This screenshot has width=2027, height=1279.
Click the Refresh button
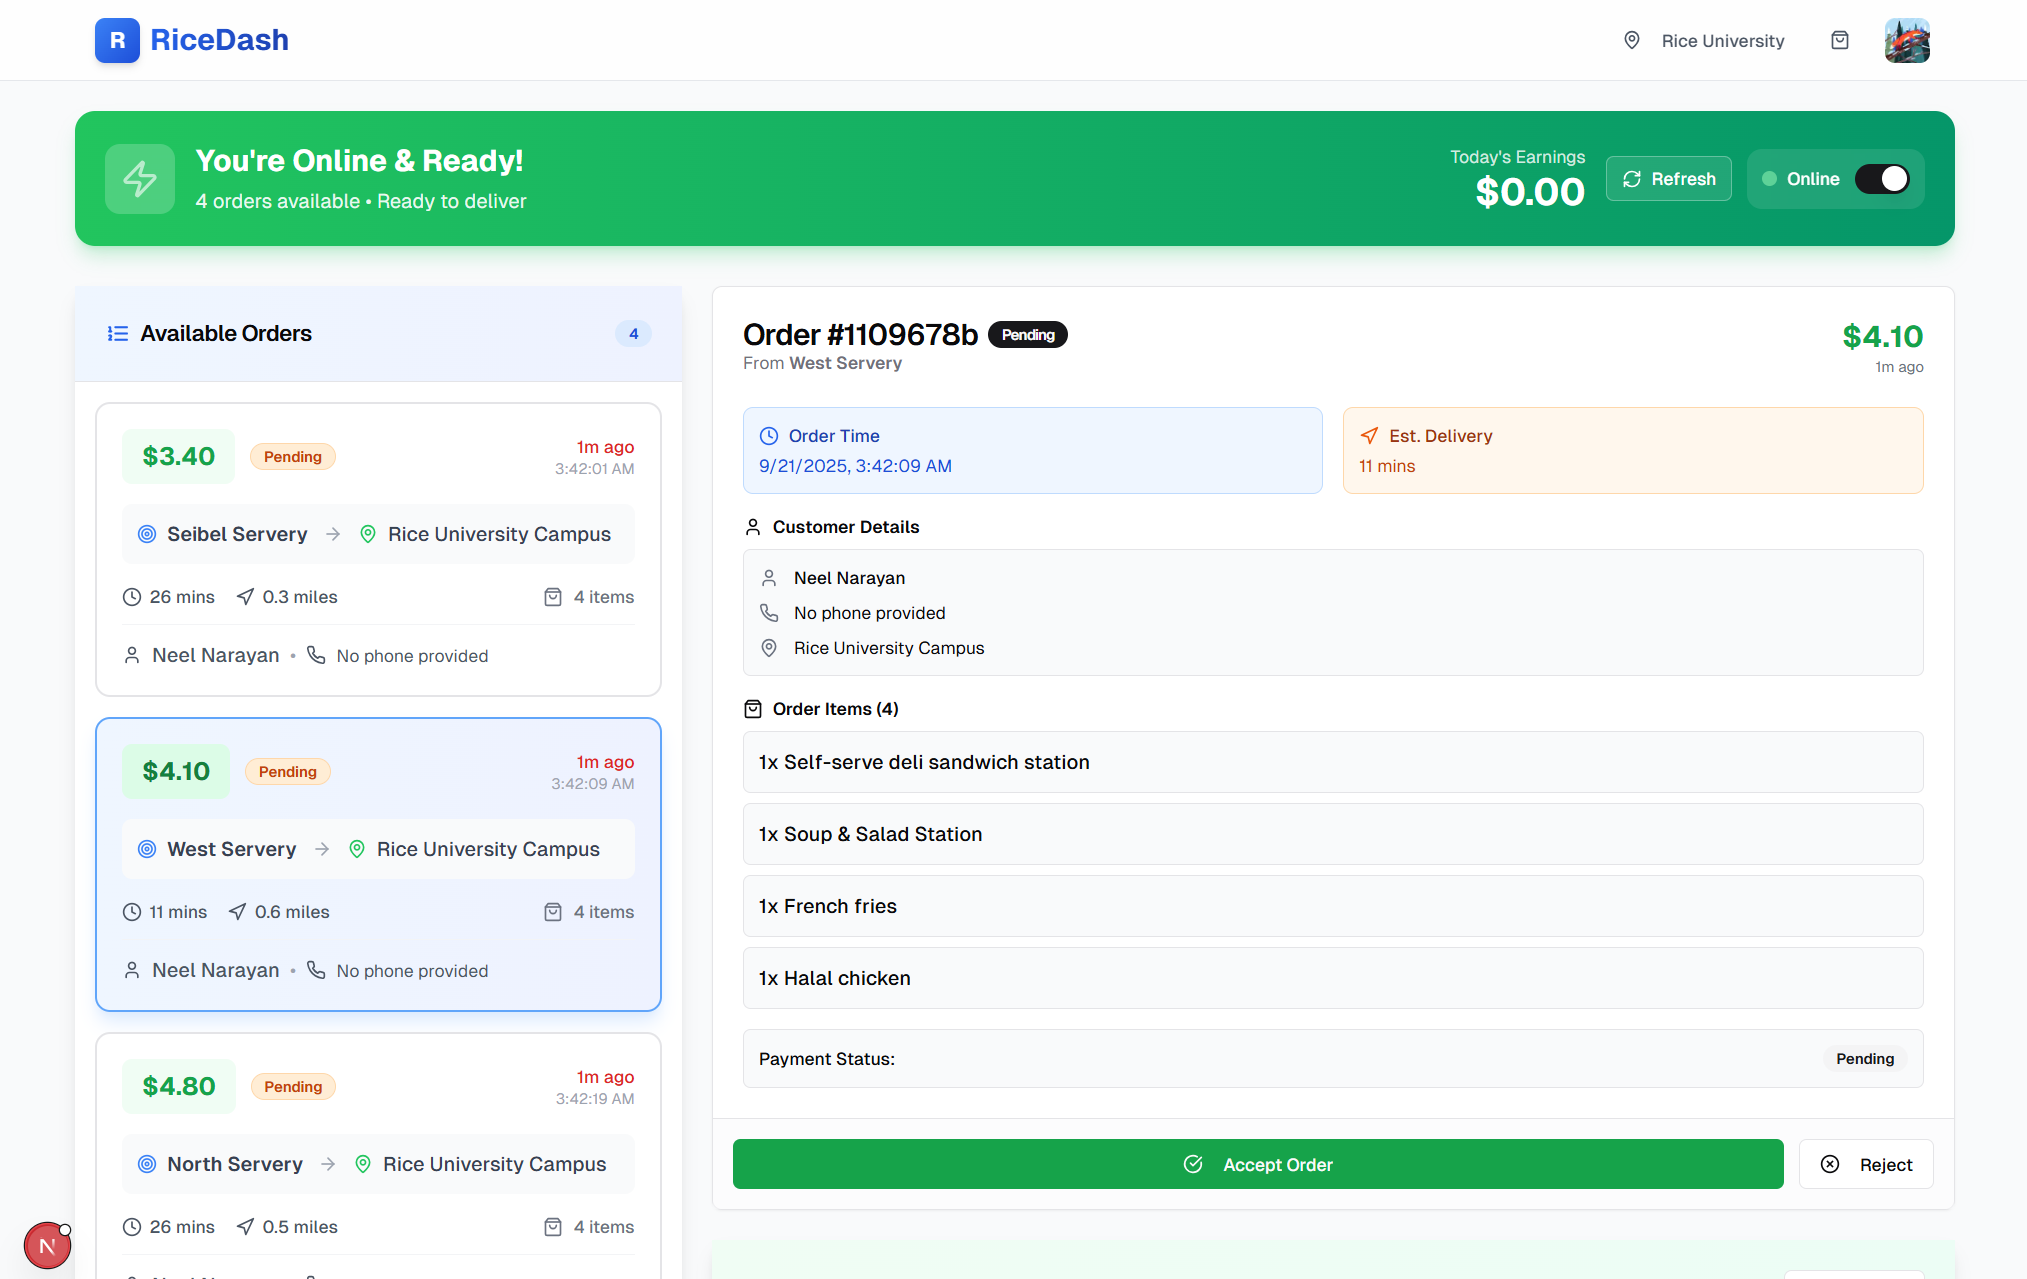click(x=1668, y=179)
